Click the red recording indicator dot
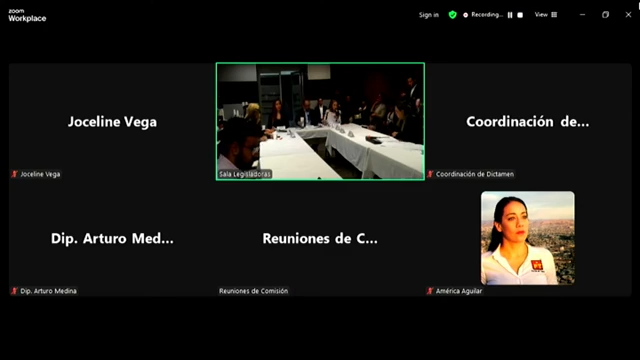This screenshot has height=360, width=640. point(465,15)
